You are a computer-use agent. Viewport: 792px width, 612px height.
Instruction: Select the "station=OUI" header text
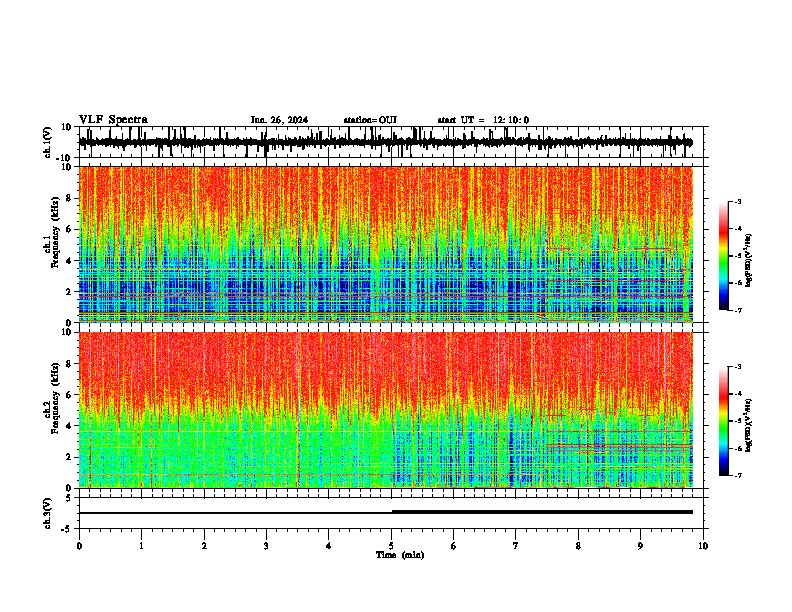[370, 120]
